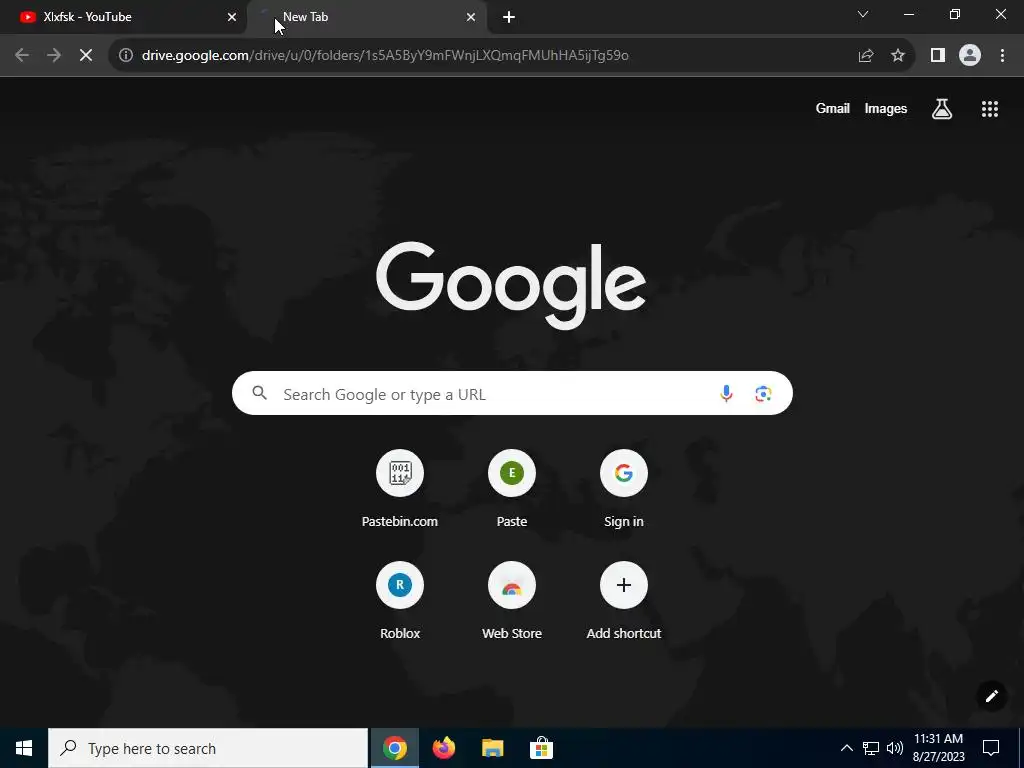Click the Google logo

tap(511, 285)
